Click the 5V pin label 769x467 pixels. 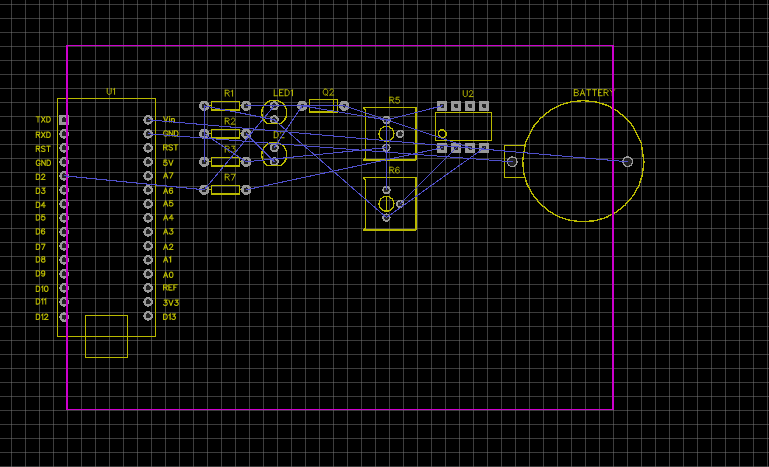point(168,162)
